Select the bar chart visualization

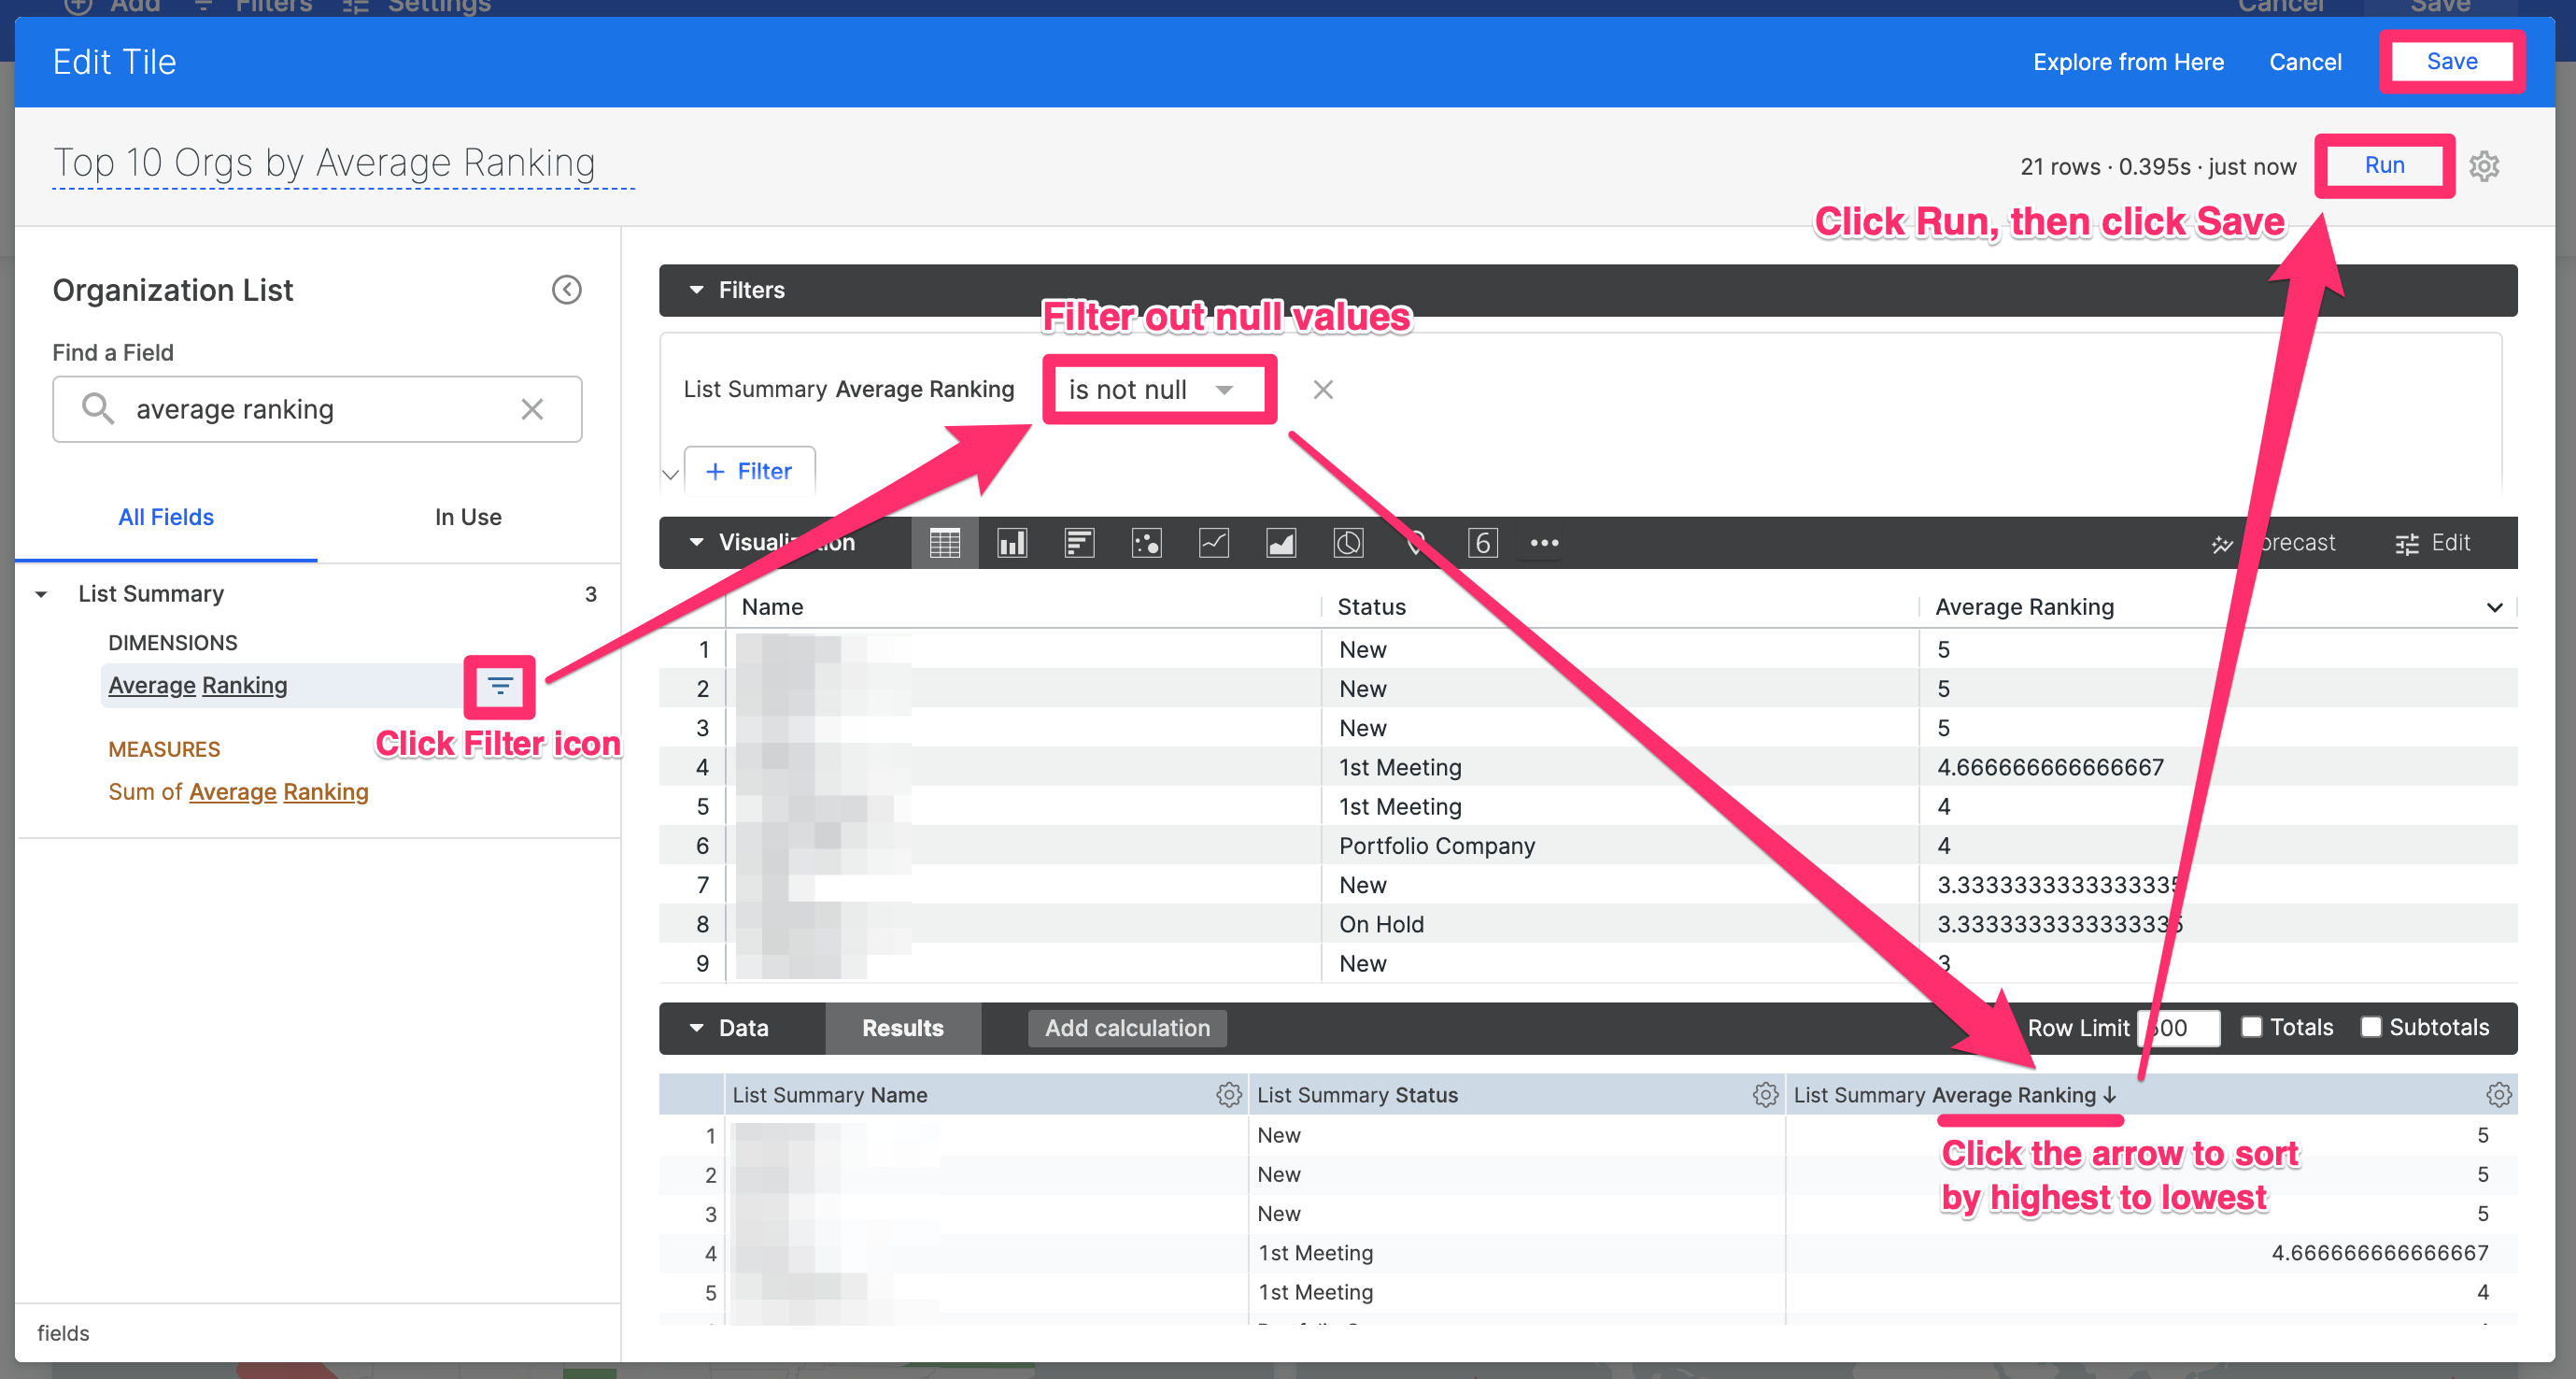[1012, 542]
